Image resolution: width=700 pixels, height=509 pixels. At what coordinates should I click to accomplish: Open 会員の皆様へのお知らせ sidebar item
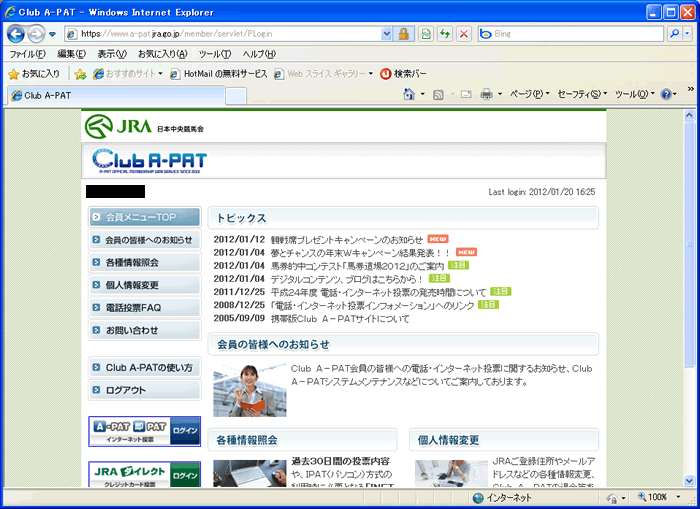[x=145, y=240]
